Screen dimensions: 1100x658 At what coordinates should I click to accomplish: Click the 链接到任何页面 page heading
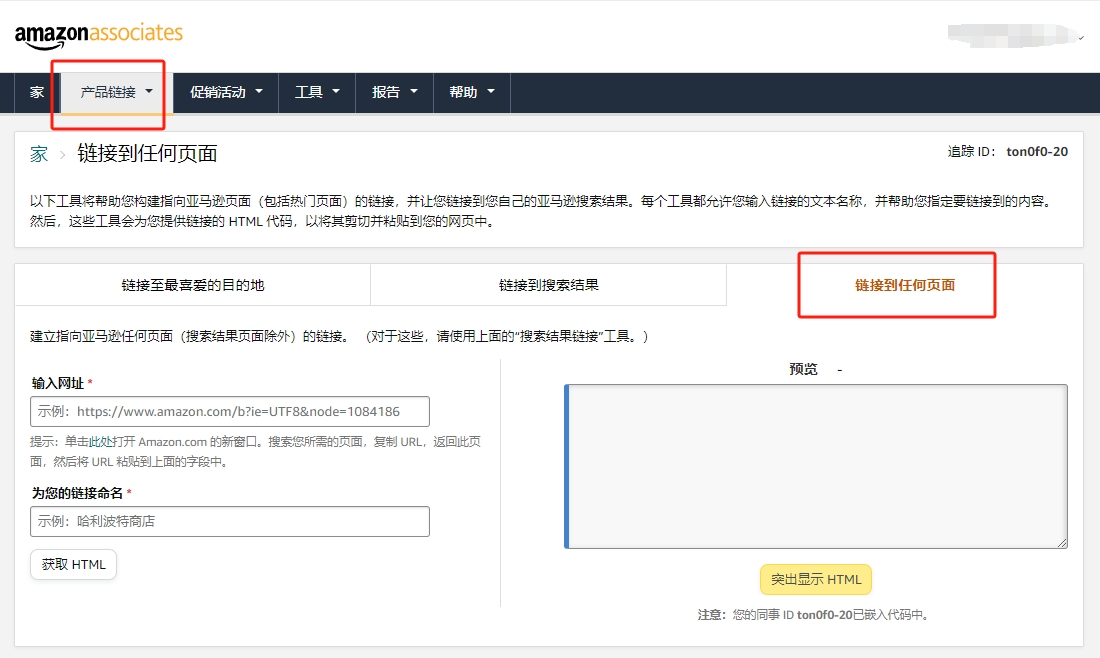[x=147, y=154]
